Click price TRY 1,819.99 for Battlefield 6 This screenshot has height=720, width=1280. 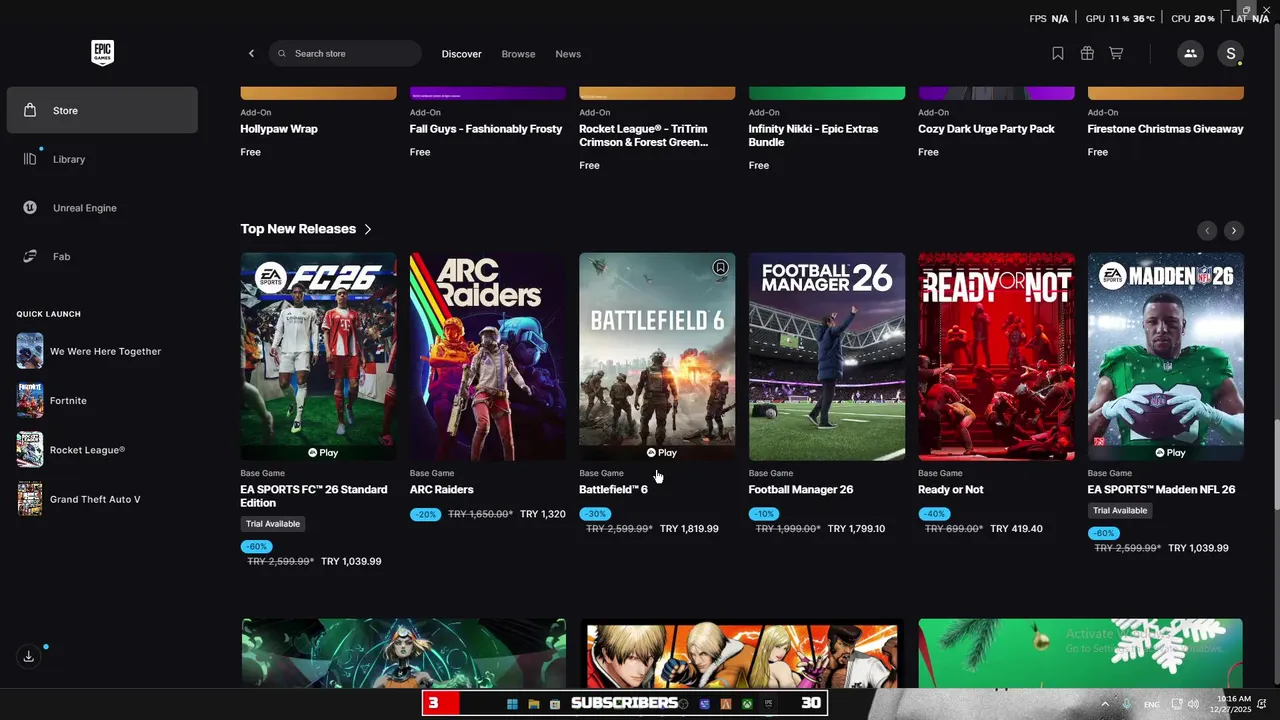689,528
